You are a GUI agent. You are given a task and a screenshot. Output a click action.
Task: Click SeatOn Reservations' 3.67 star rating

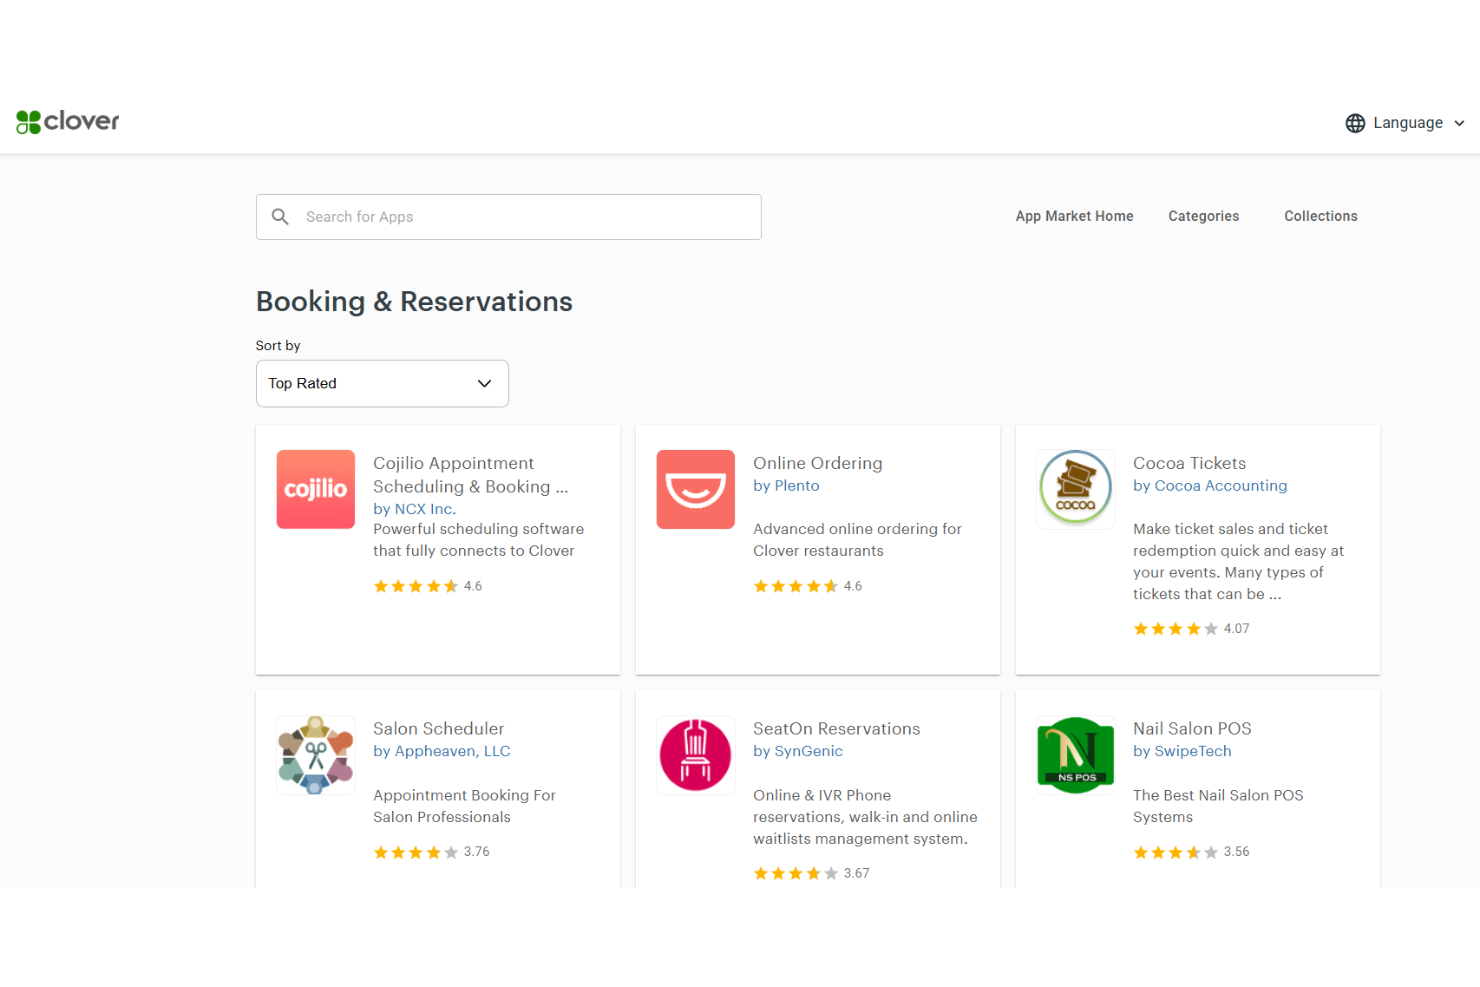tap(811, 873)
